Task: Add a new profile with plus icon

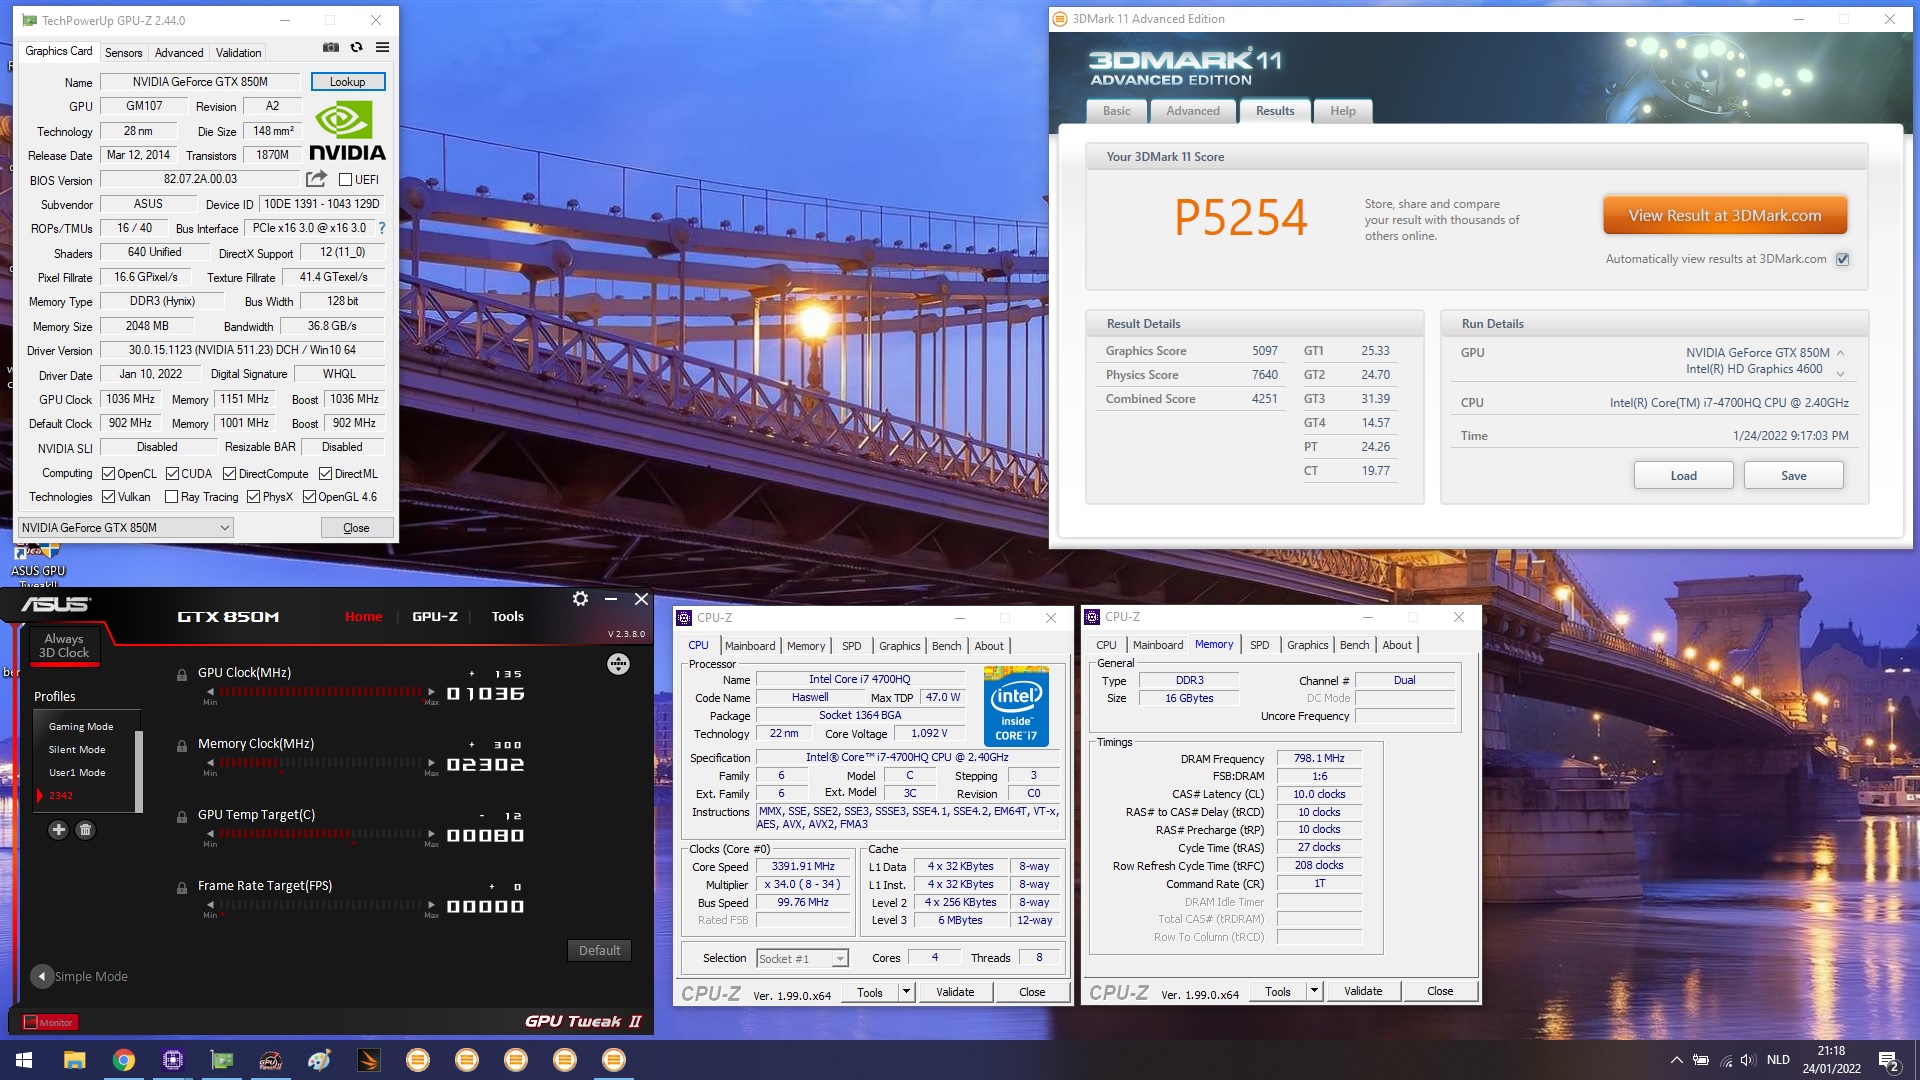Action: (58, 829)
